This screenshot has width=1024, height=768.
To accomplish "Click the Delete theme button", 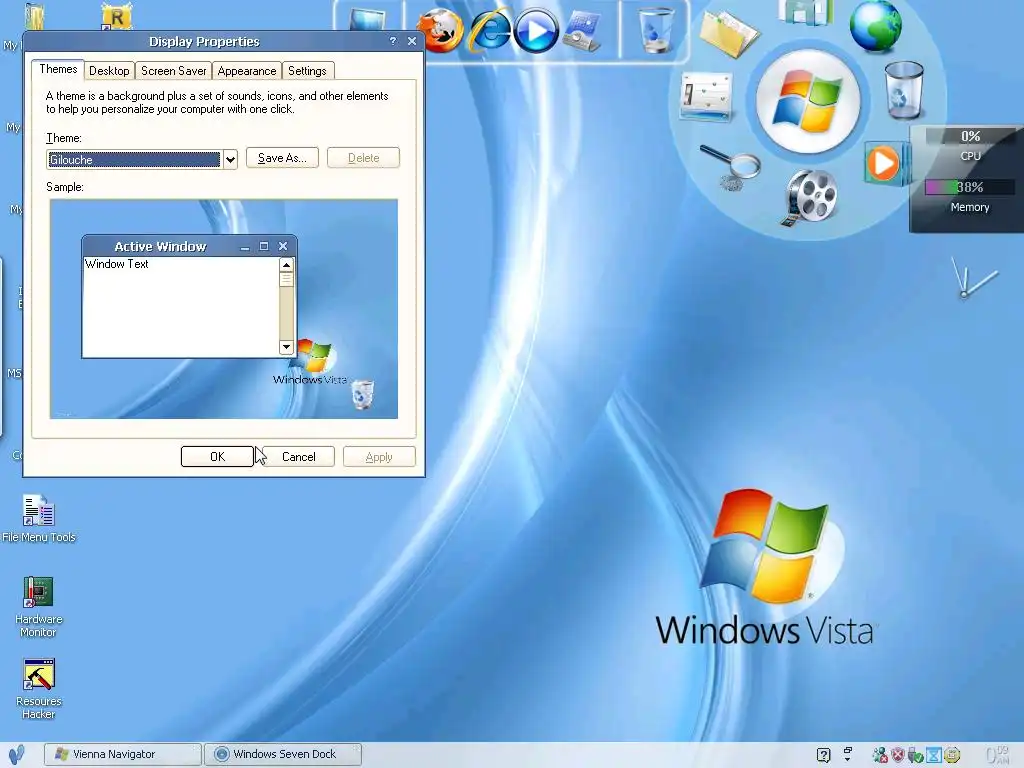I will (363, 157).
